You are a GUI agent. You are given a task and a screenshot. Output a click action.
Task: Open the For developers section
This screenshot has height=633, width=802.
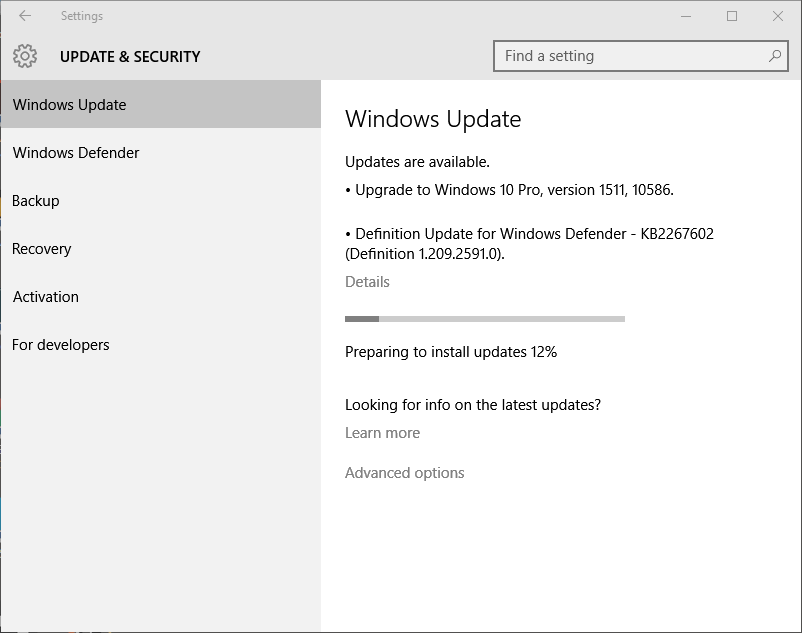point(161,345)
